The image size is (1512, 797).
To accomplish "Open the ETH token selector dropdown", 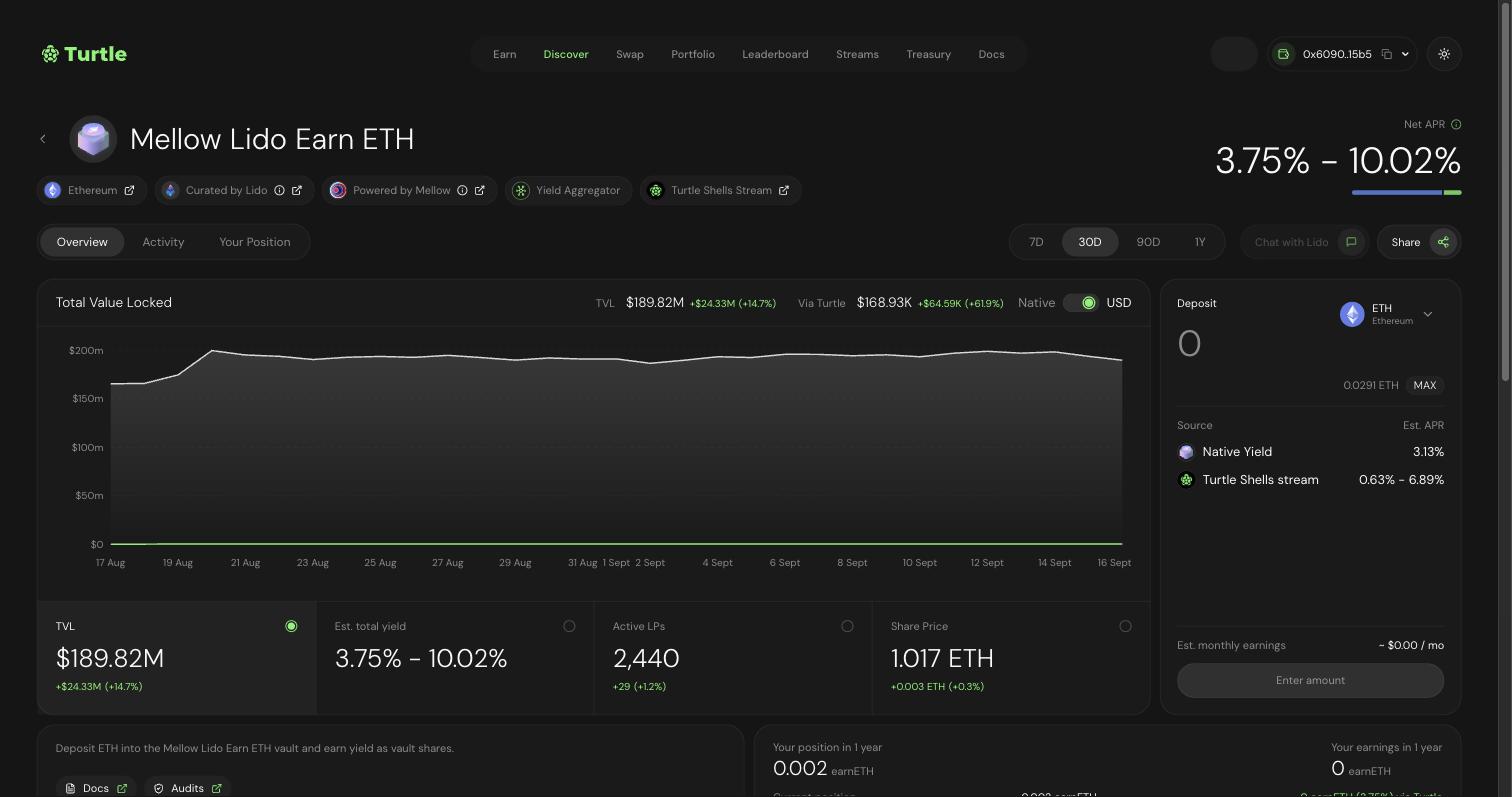I will pos(1388,314).
